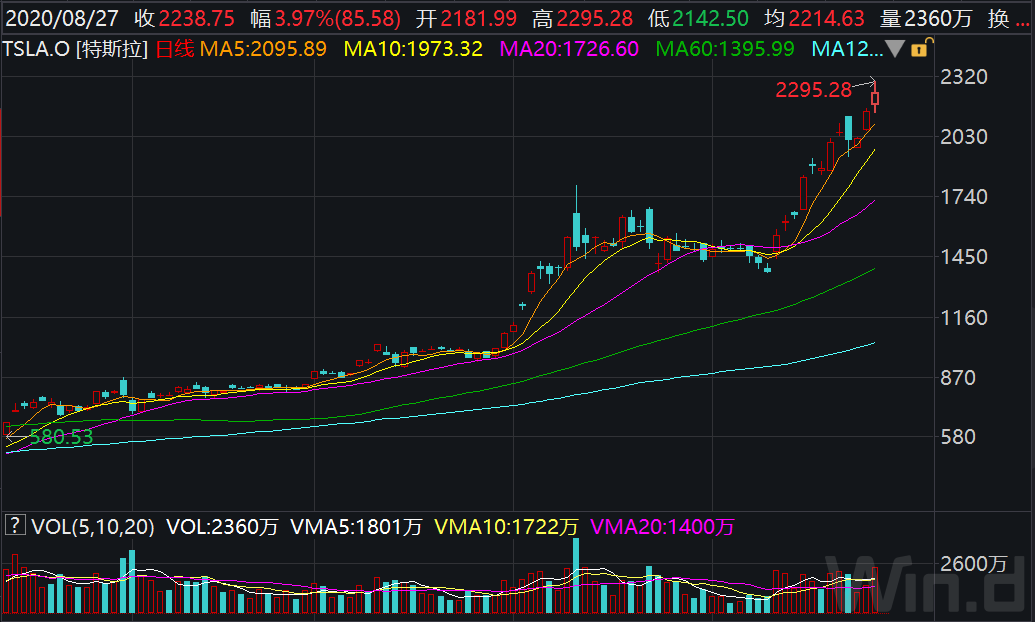Click the average price 2214.63
The image size is (1035, 622).
click(x=826, y=18)
